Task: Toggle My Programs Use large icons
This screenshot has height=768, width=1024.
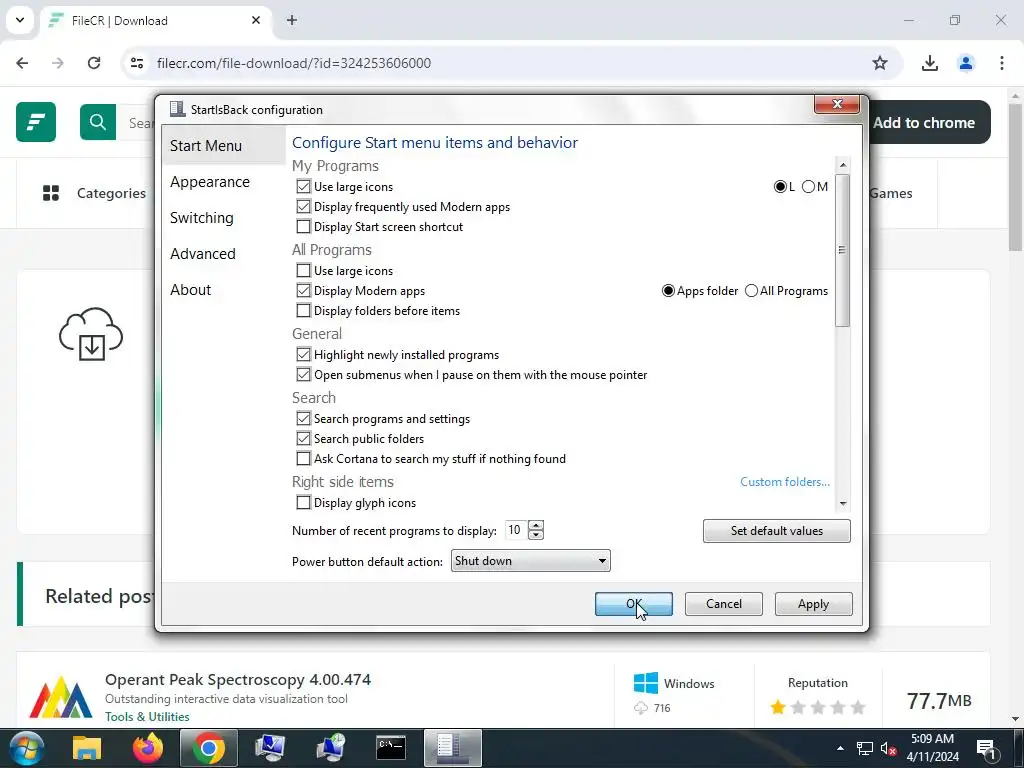Action: coord(303,187)
